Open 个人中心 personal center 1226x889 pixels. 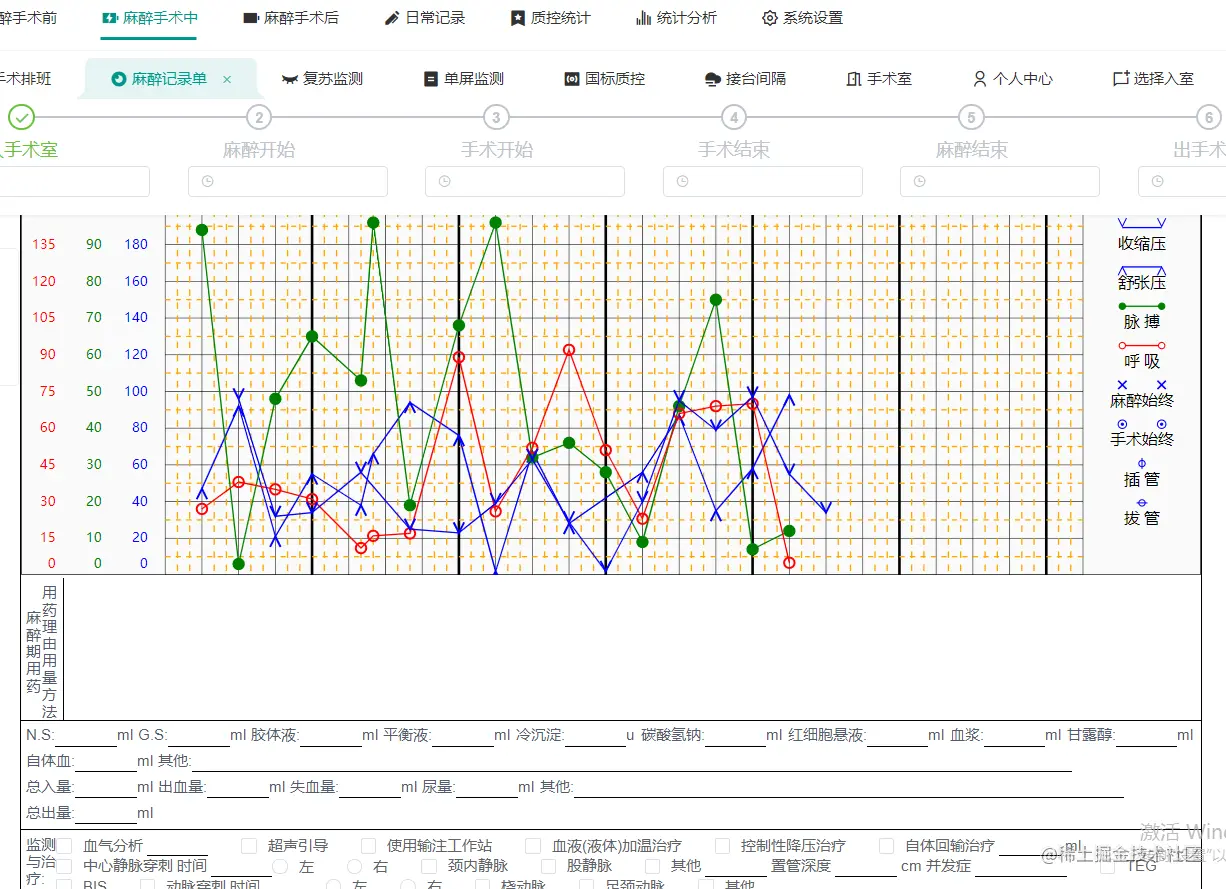tap(1012, 79)
